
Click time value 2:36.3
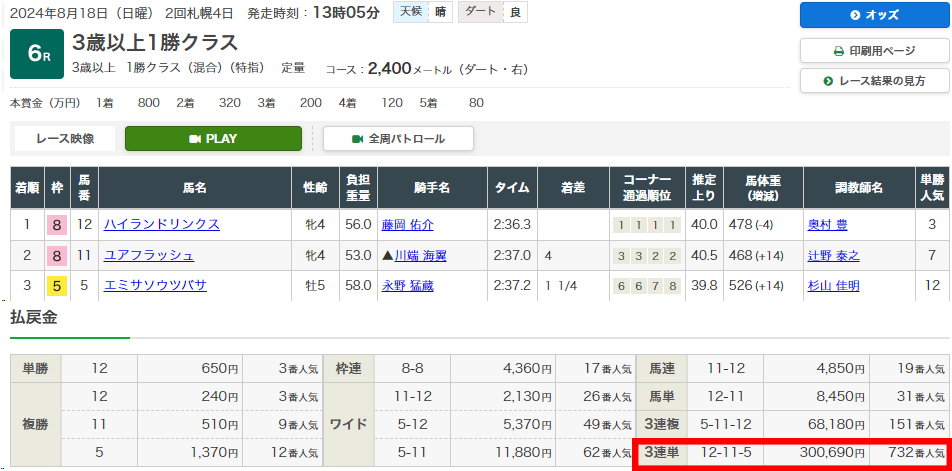512,225
